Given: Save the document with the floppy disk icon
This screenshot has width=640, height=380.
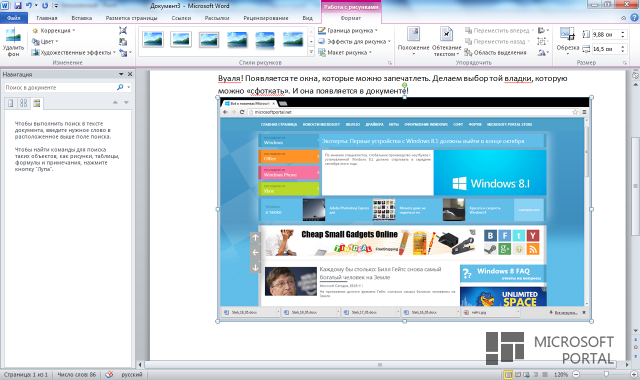Looking at the screenshot, I should [18, 6].
